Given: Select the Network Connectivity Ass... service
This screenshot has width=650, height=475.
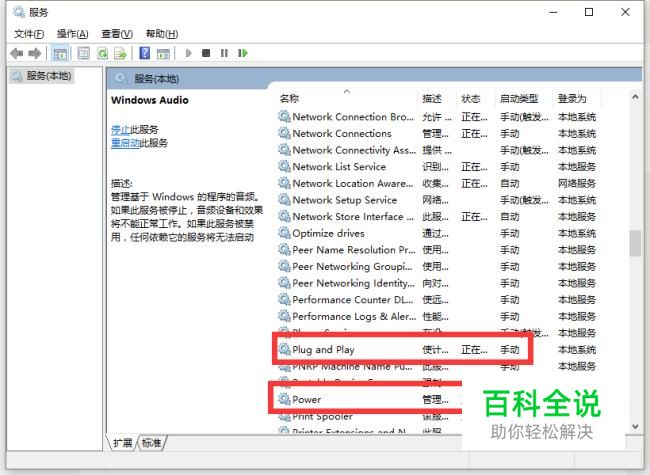Looking at the screenshot, I should (437, 150).
